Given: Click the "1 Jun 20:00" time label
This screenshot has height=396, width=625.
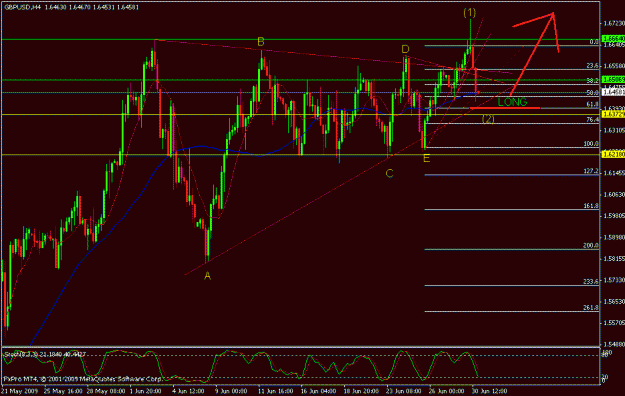Looking at the screenshot, I should coord(146,391).
